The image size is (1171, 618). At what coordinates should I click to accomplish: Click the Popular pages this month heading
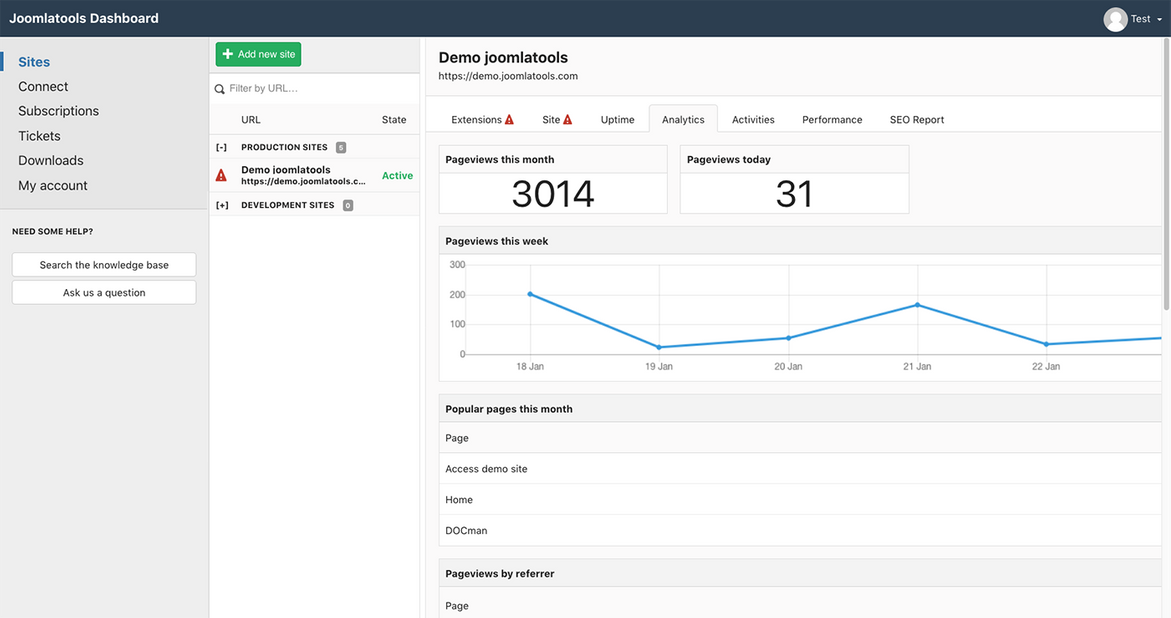pyautogui.click(x=509, y=409)
